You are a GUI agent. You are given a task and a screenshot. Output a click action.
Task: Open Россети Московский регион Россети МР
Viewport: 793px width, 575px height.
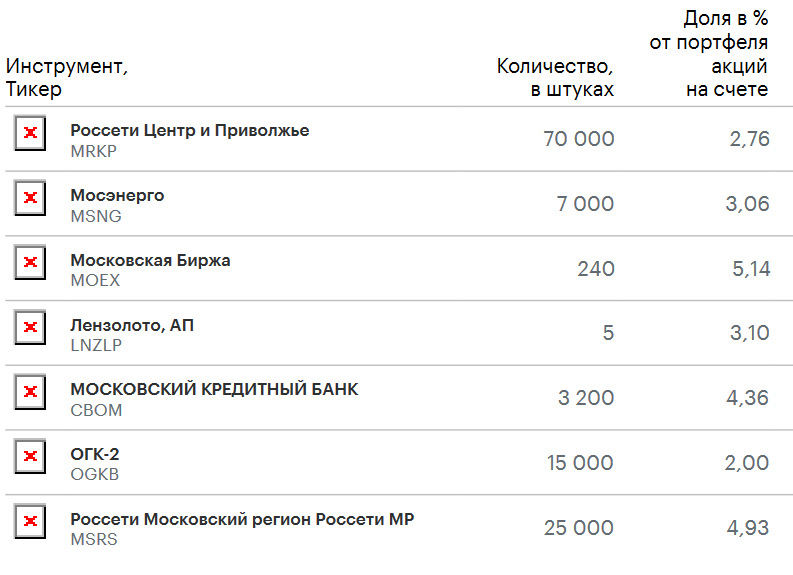click(242, 519)
